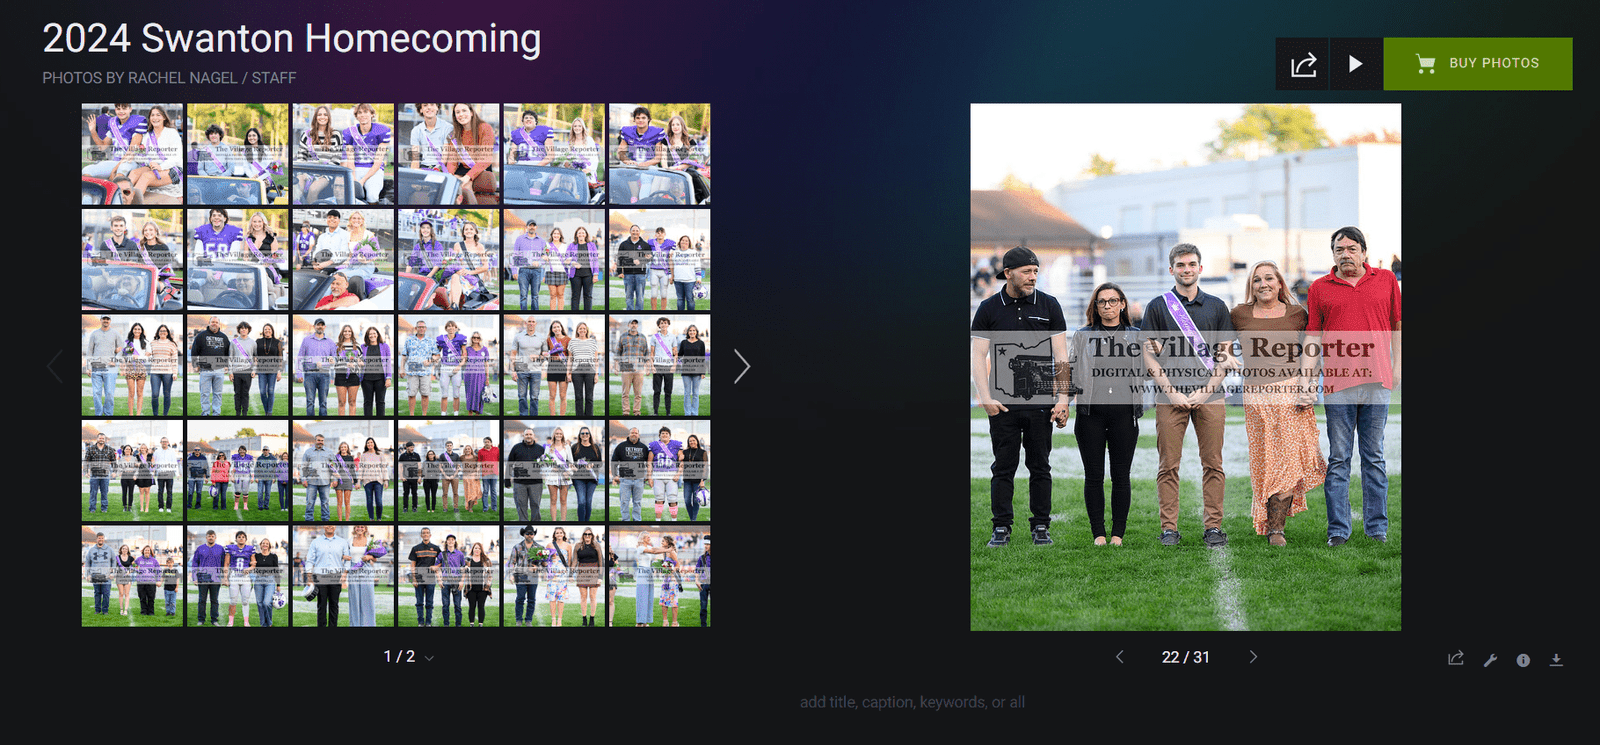The image size is (1600, 745).
Task: Open the wrench tools icon
Action: (1490, 660)
